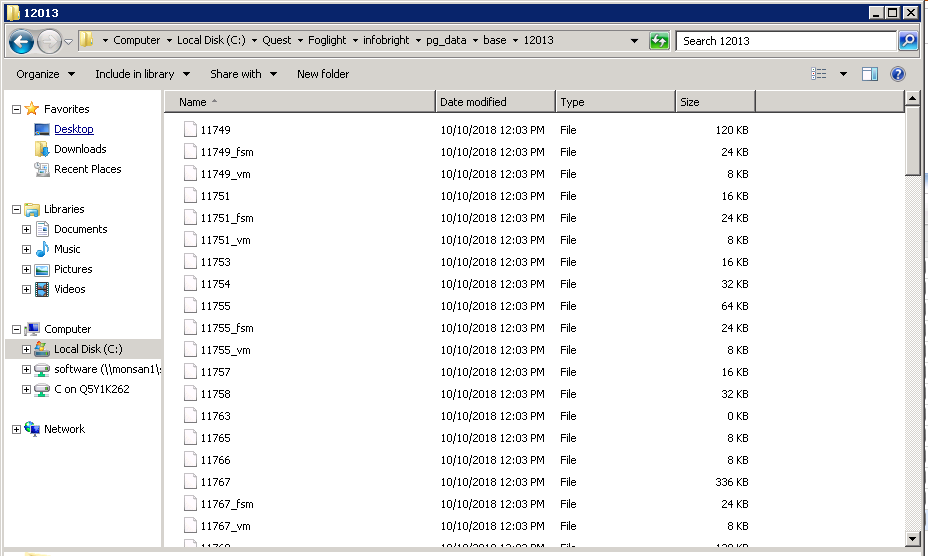The height and width of the screenshot is (556, 928).
Task: Open the view options dropdown arrow
Action: tap(843, 74)
